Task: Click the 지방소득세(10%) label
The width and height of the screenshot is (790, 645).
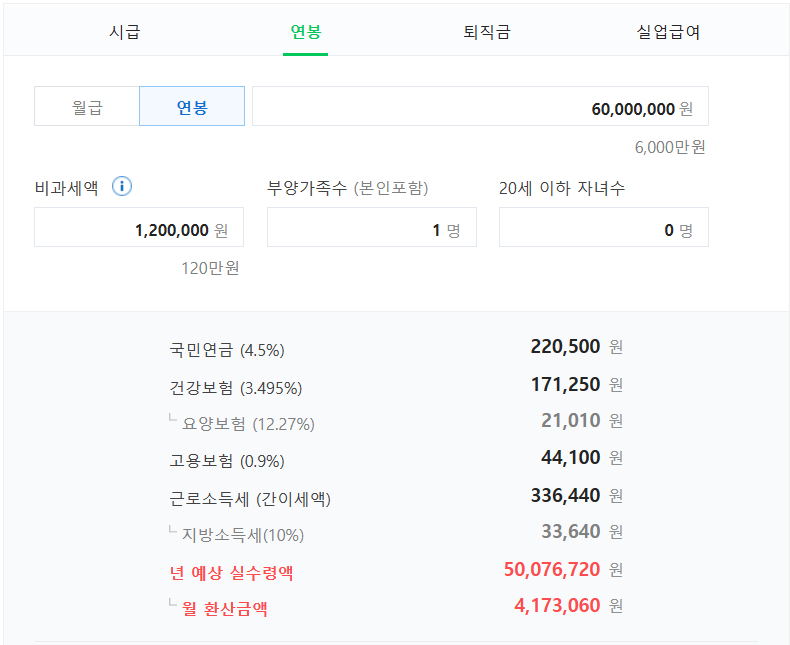Action: (x=243, y=535)
